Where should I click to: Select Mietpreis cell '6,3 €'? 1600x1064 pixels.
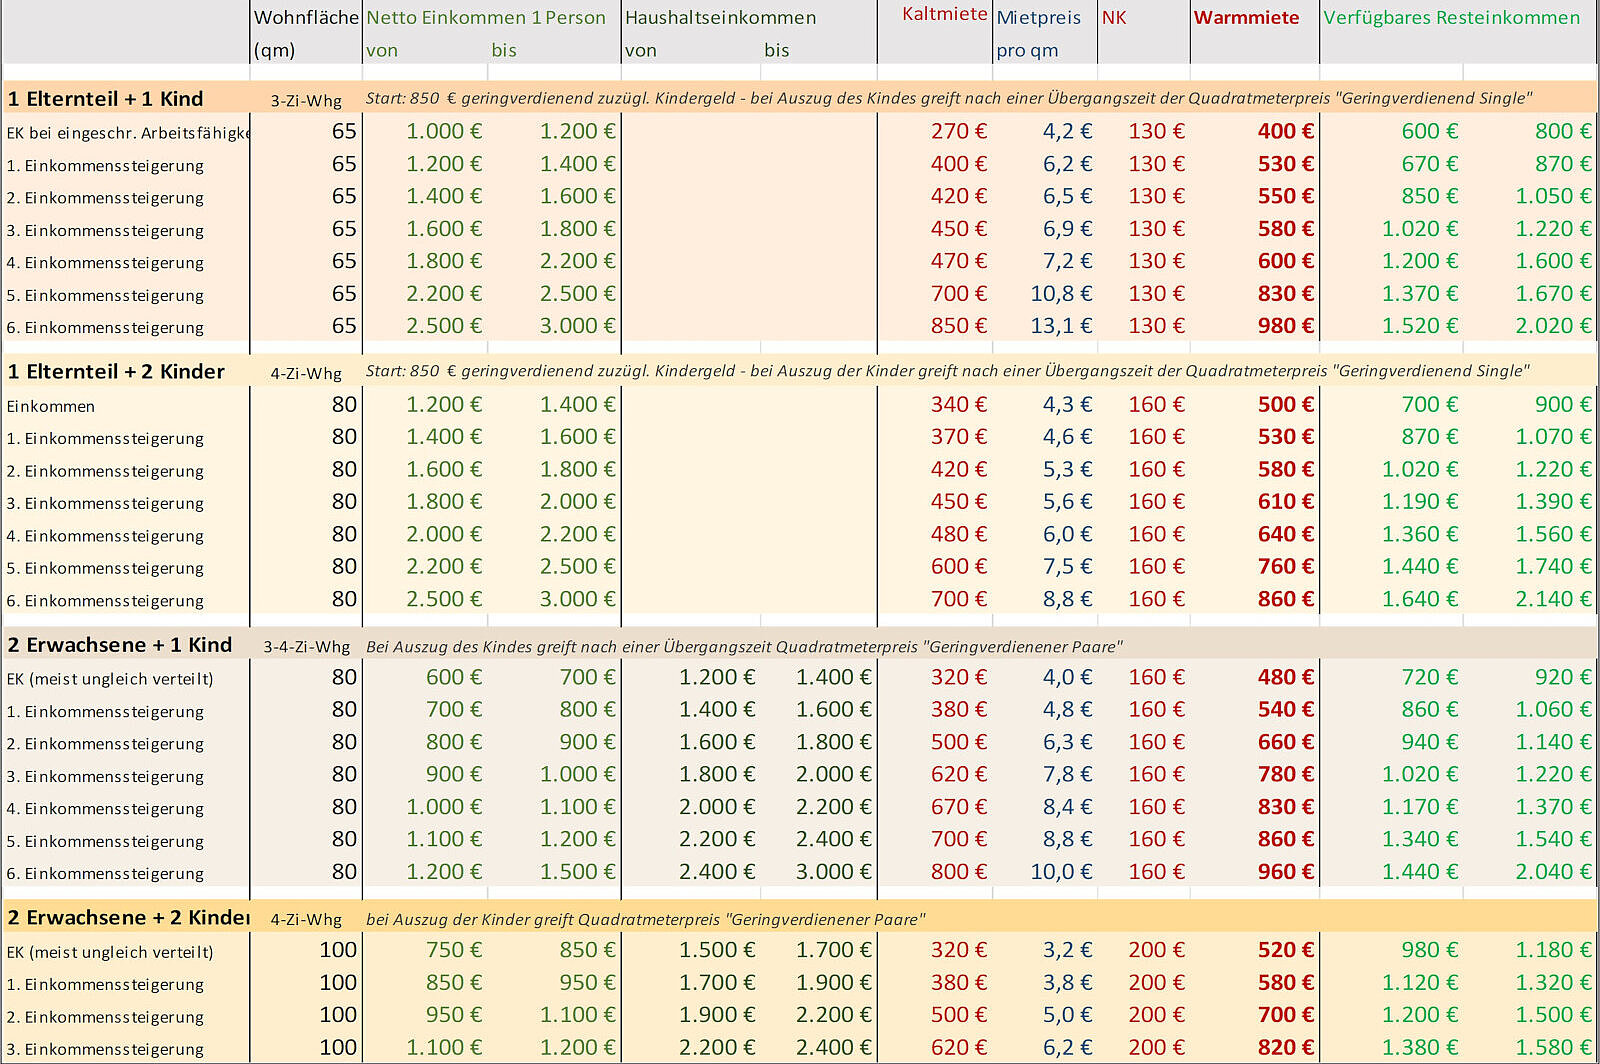[x=1067, y=741]
